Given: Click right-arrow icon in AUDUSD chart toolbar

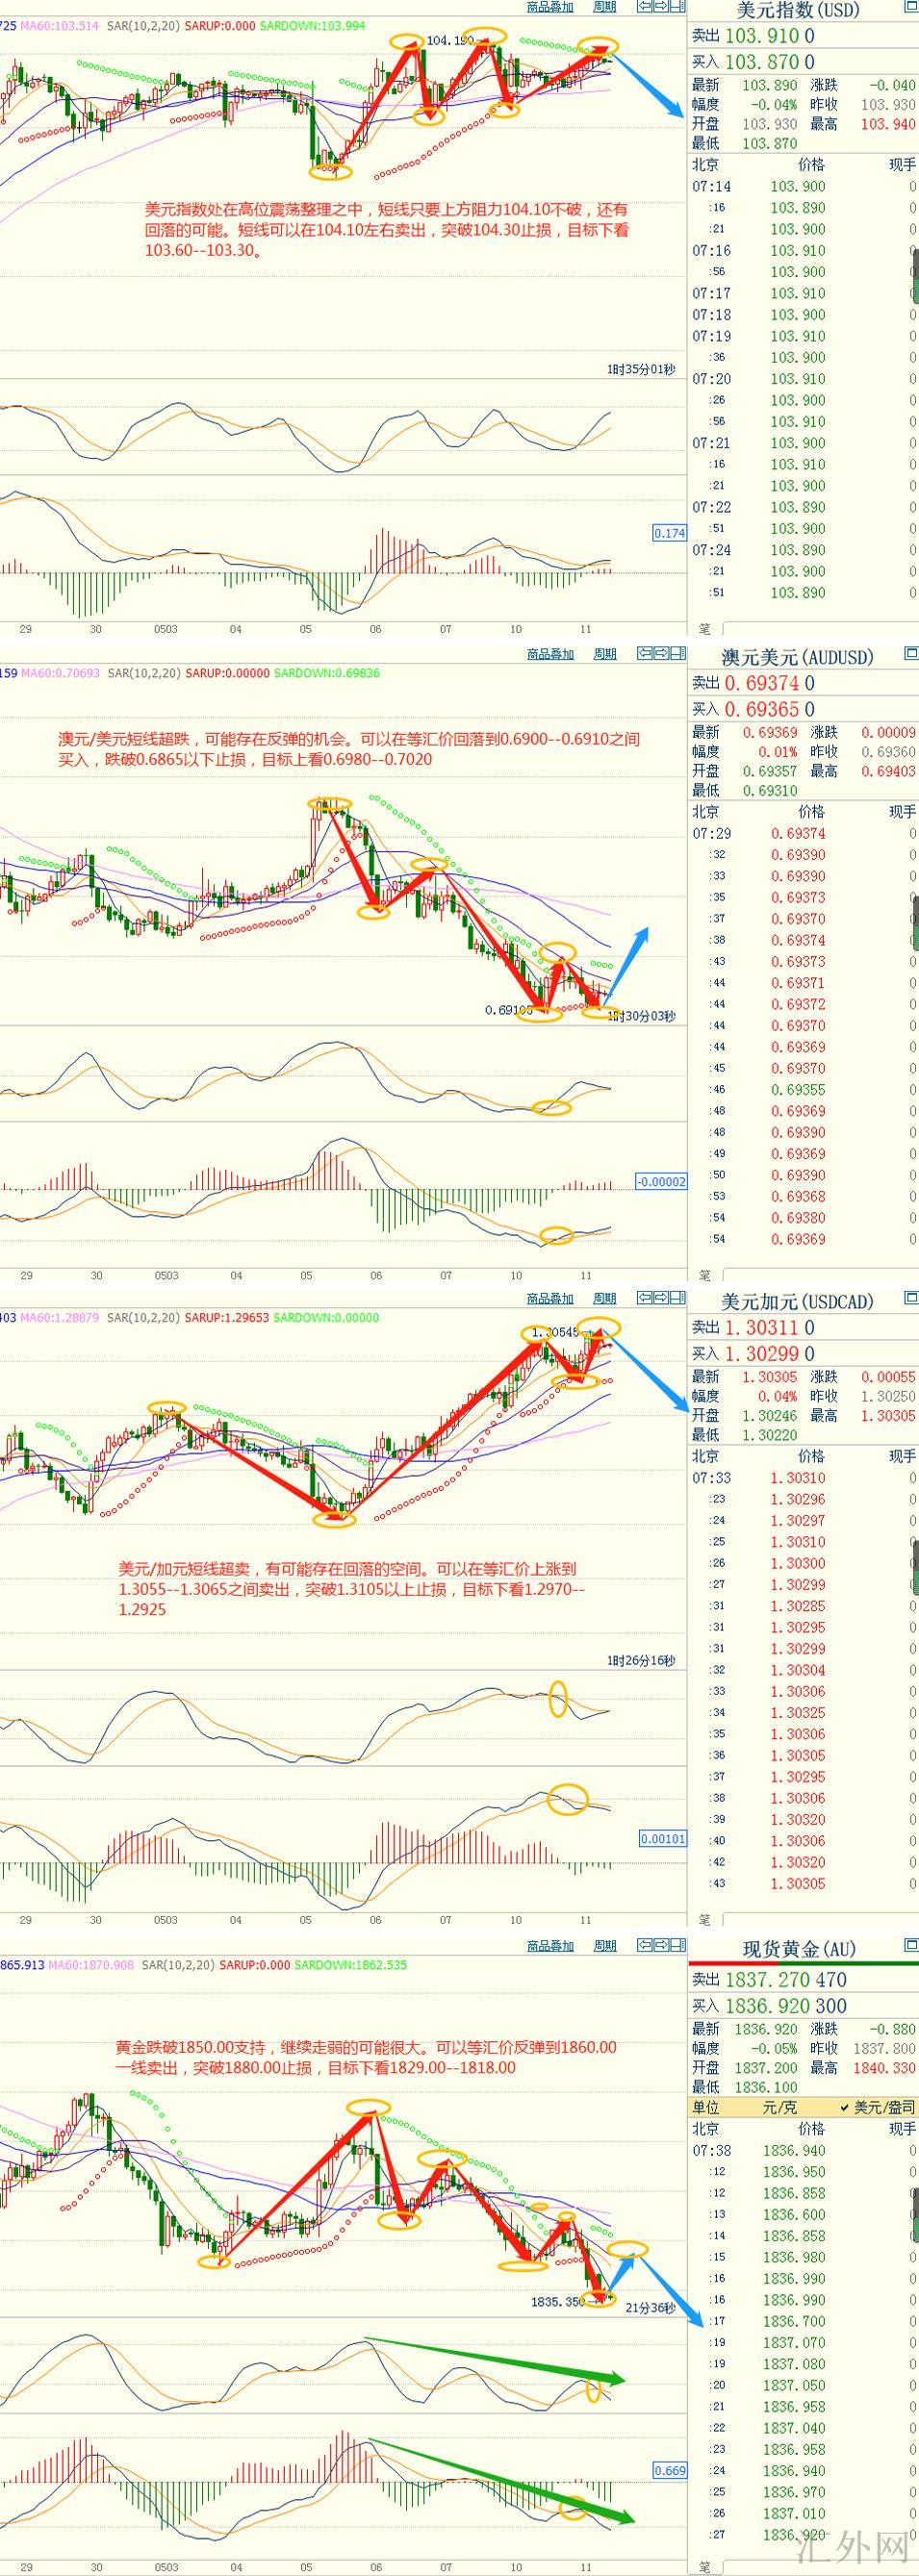Looking at the screenshot, I should click(660, 653).
